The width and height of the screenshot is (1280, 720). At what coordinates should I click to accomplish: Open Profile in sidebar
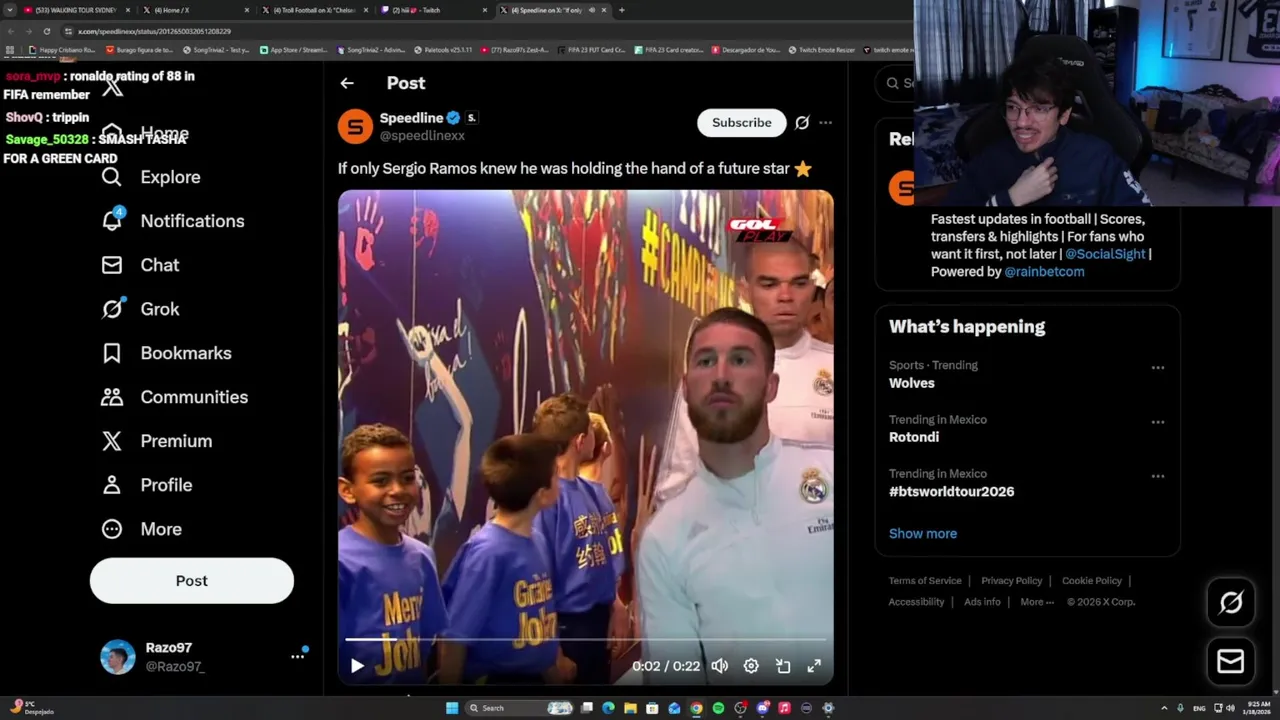[146, 485]
